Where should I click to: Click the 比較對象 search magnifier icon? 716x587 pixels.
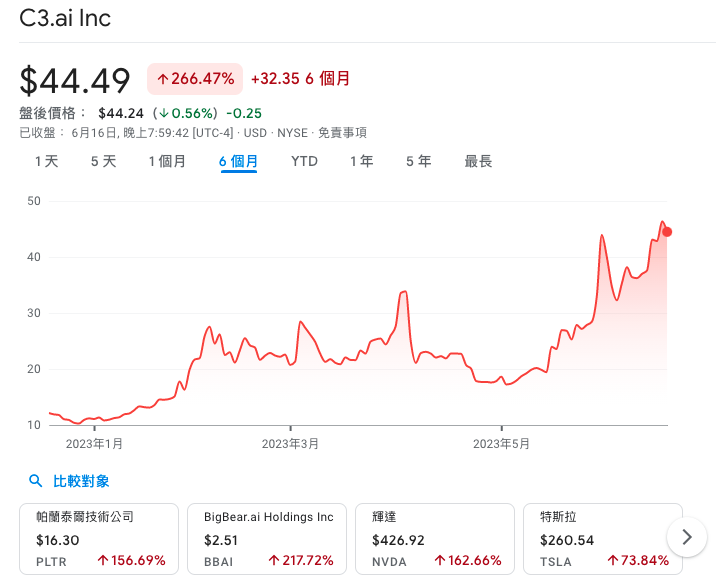coord(36,481)
